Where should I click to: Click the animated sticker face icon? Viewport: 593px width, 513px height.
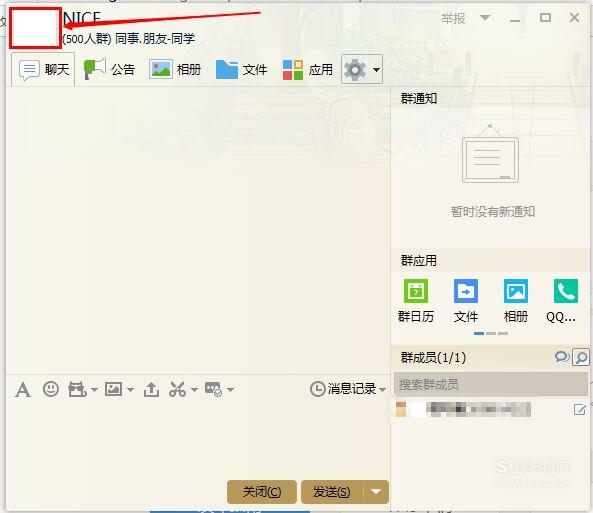pos(77,389)
